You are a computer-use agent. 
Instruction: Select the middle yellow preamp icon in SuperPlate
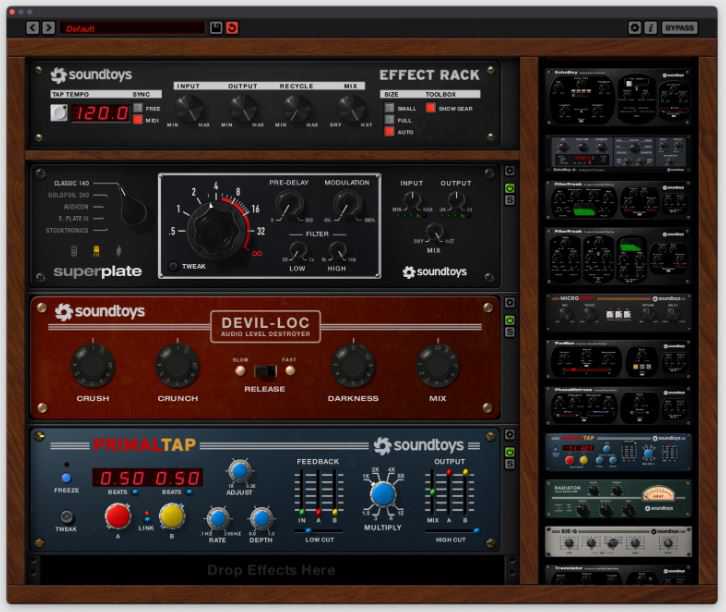(x=96, y=251)
